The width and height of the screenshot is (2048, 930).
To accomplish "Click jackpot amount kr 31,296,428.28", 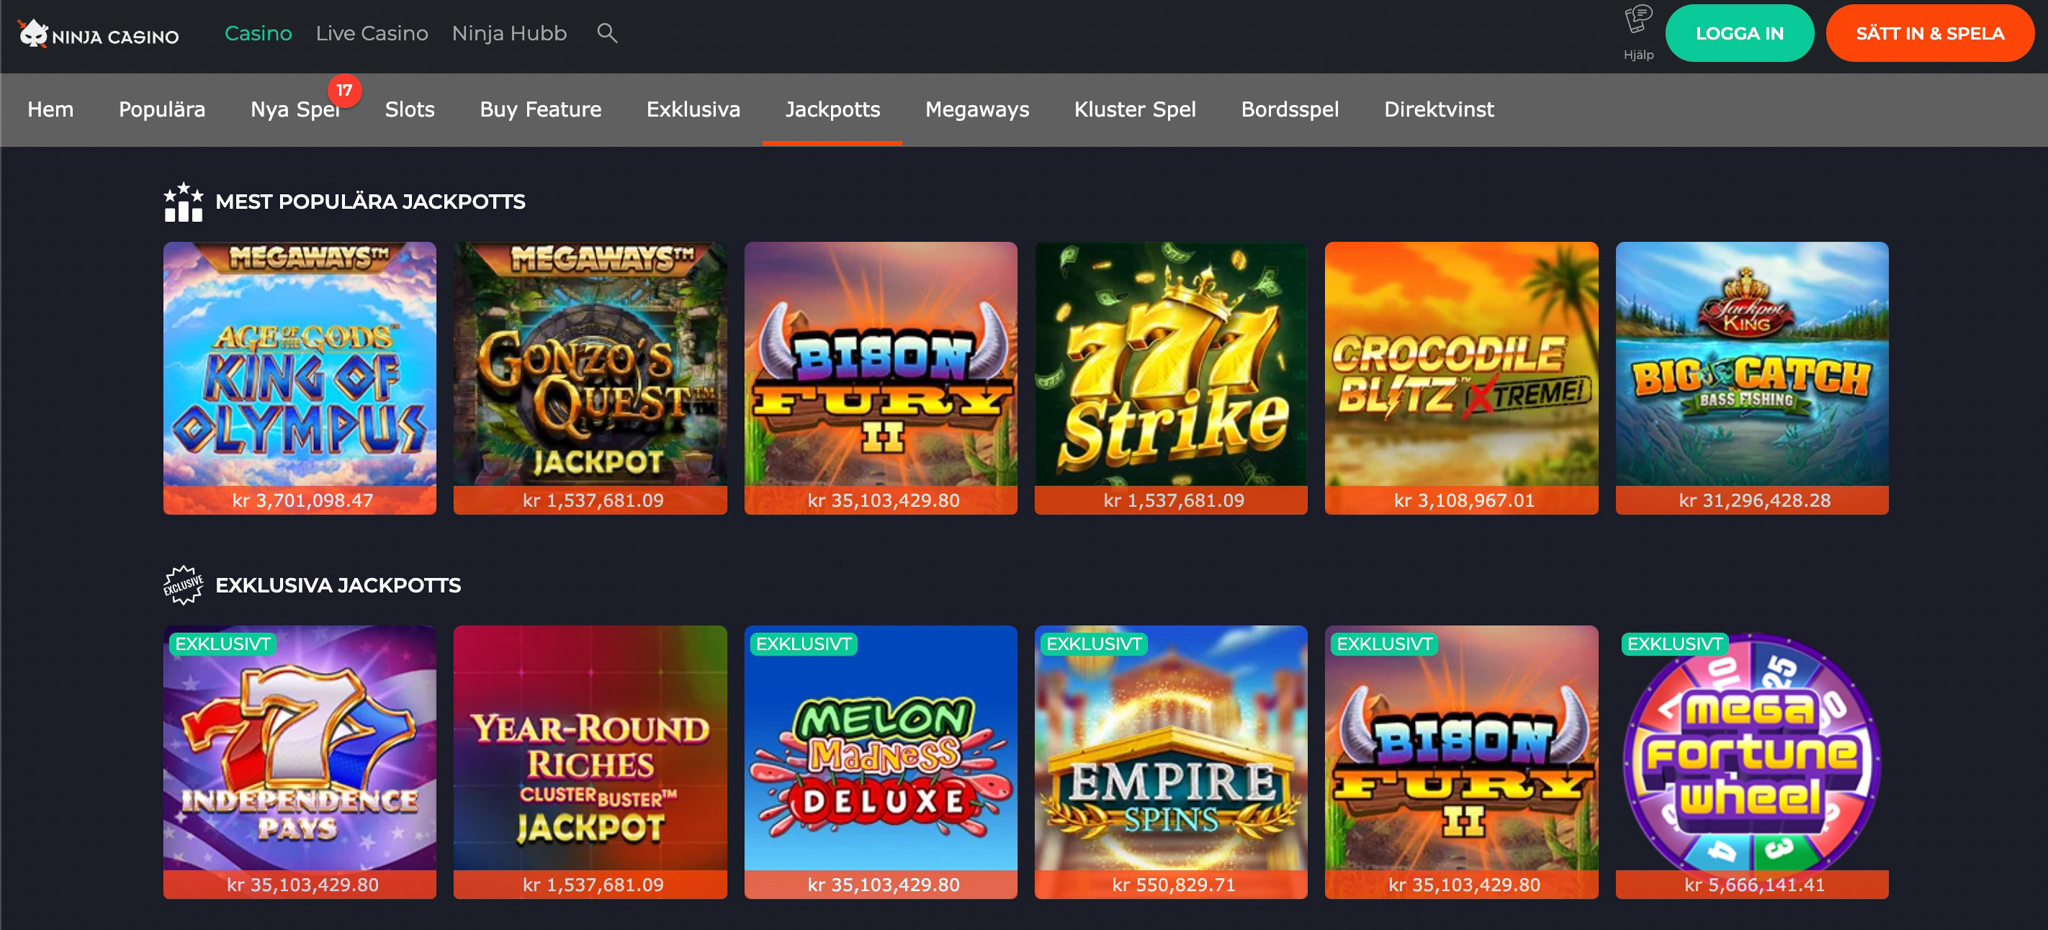I will coord(1755,500).
